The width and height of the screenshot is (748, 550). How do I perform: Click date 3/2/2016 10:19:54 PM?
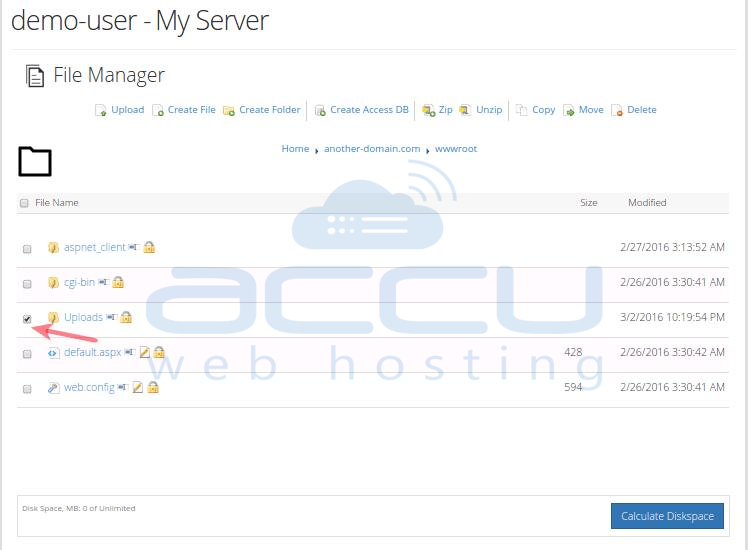[672, 317]
